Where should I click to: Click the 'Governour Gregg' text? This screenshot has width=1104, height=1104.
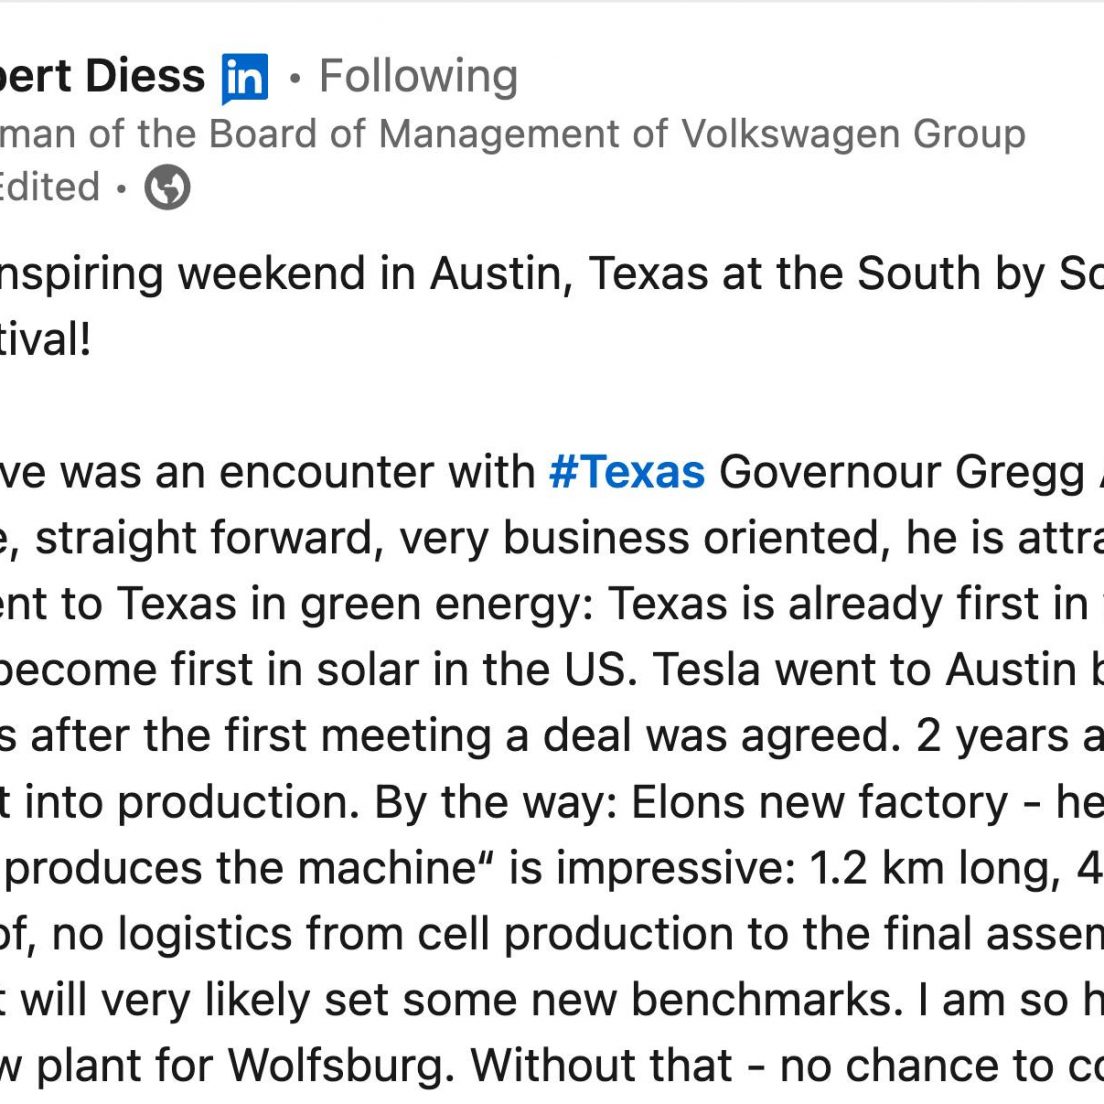tap(901, 473)
